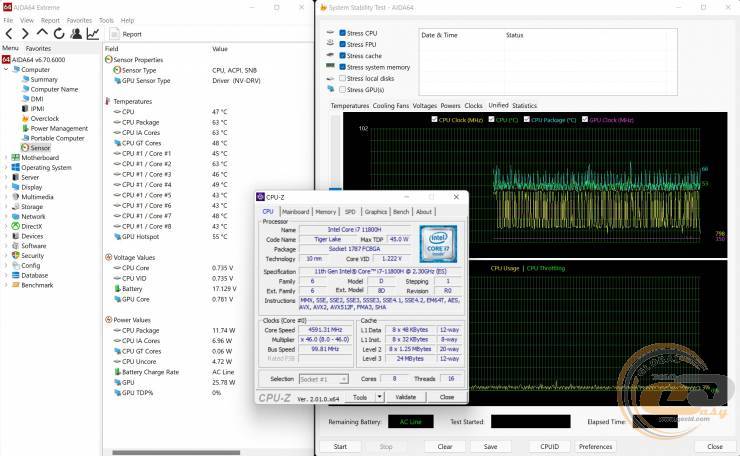Switch to CPU-Z Memory tab
The height and width of the screenshot is (456, 740).
point(326,212)
